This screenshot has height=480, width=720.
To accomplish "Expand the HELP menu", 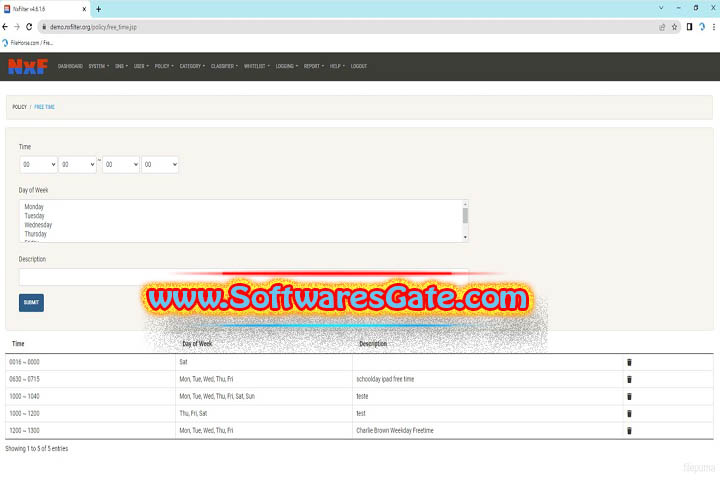I will pos(337,66).
